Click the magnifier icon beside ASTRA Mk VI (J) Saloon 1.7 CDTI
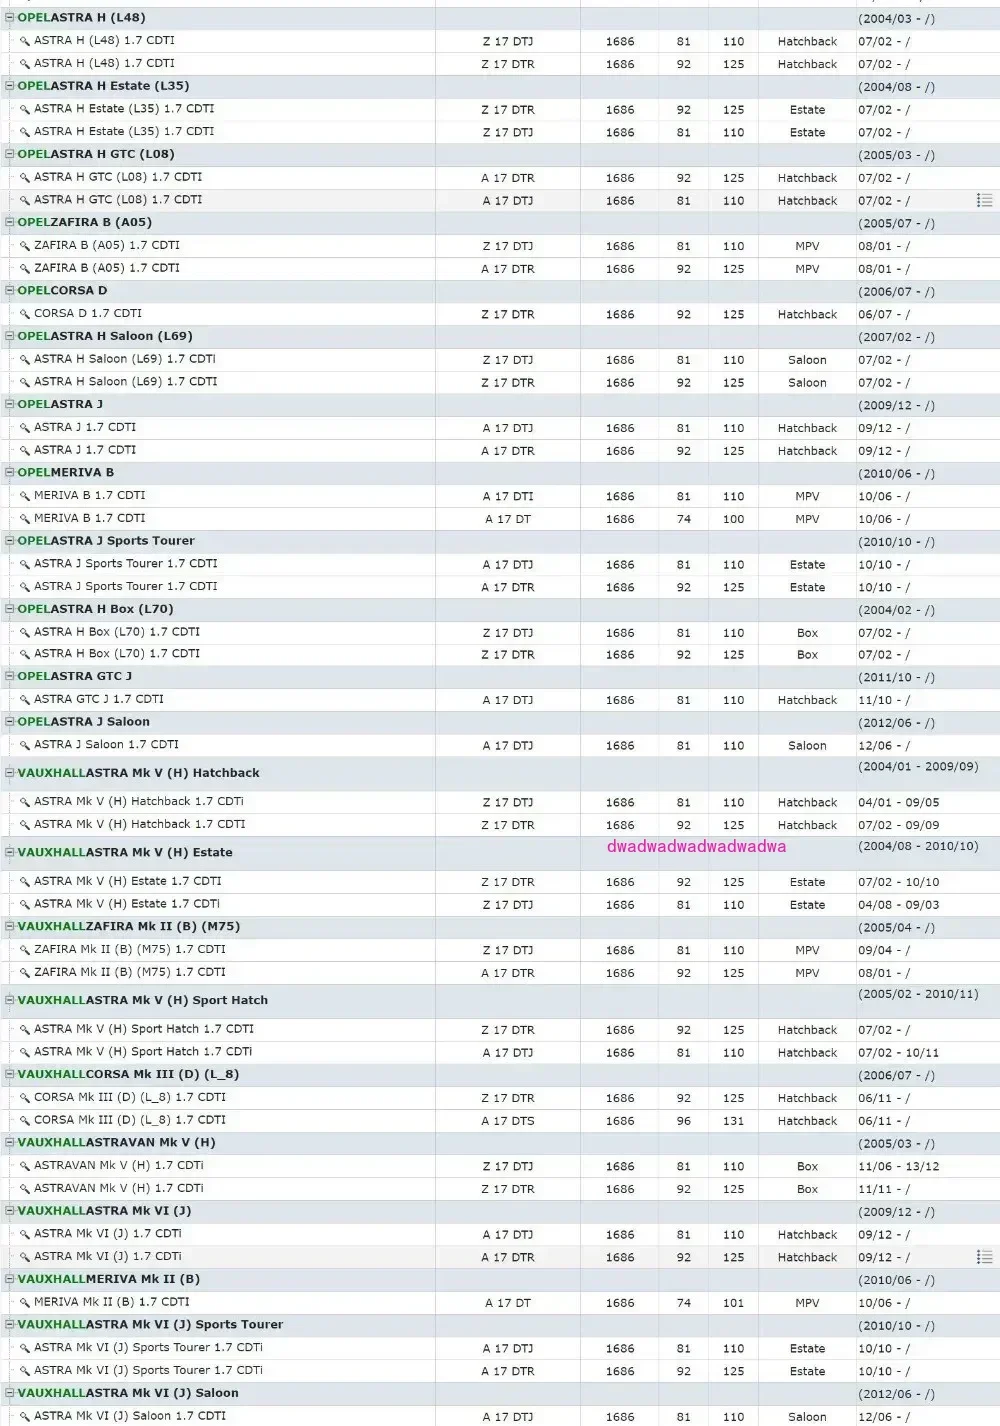 (x=25, y=1416)
